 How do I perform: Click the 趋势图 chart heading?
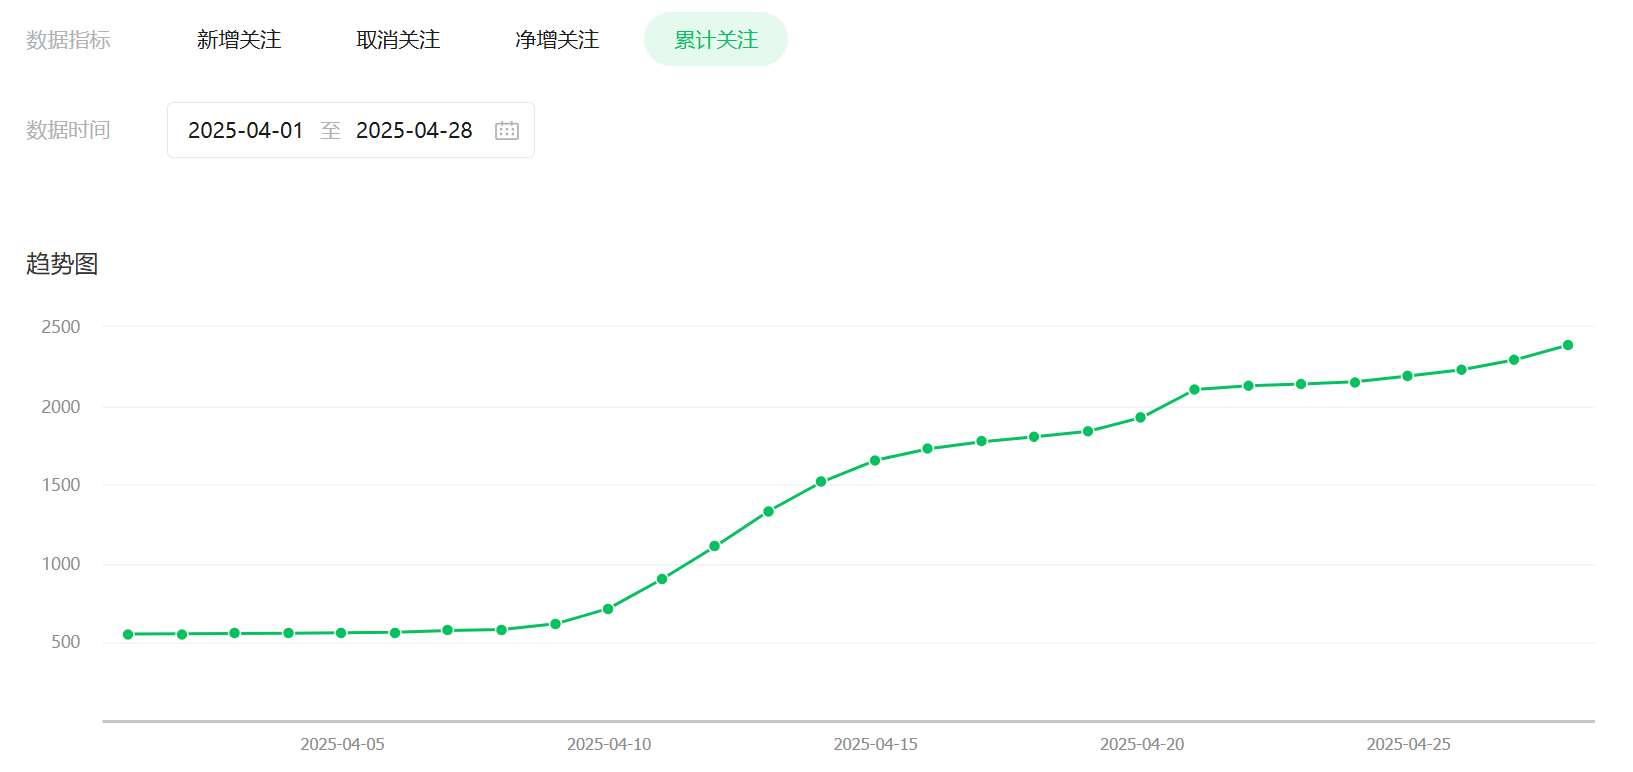tap(62, 264)
